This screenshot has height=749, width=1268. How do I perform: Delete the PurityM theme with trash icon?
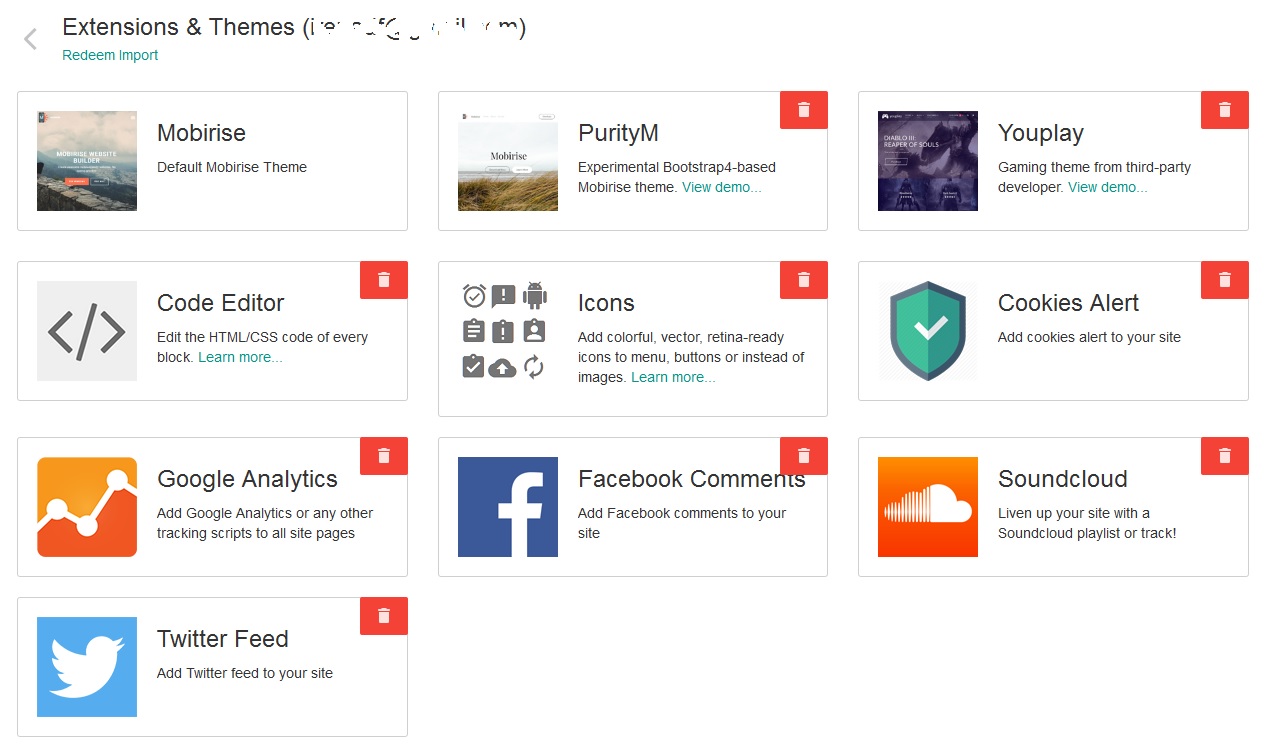(x=803, y=110)
